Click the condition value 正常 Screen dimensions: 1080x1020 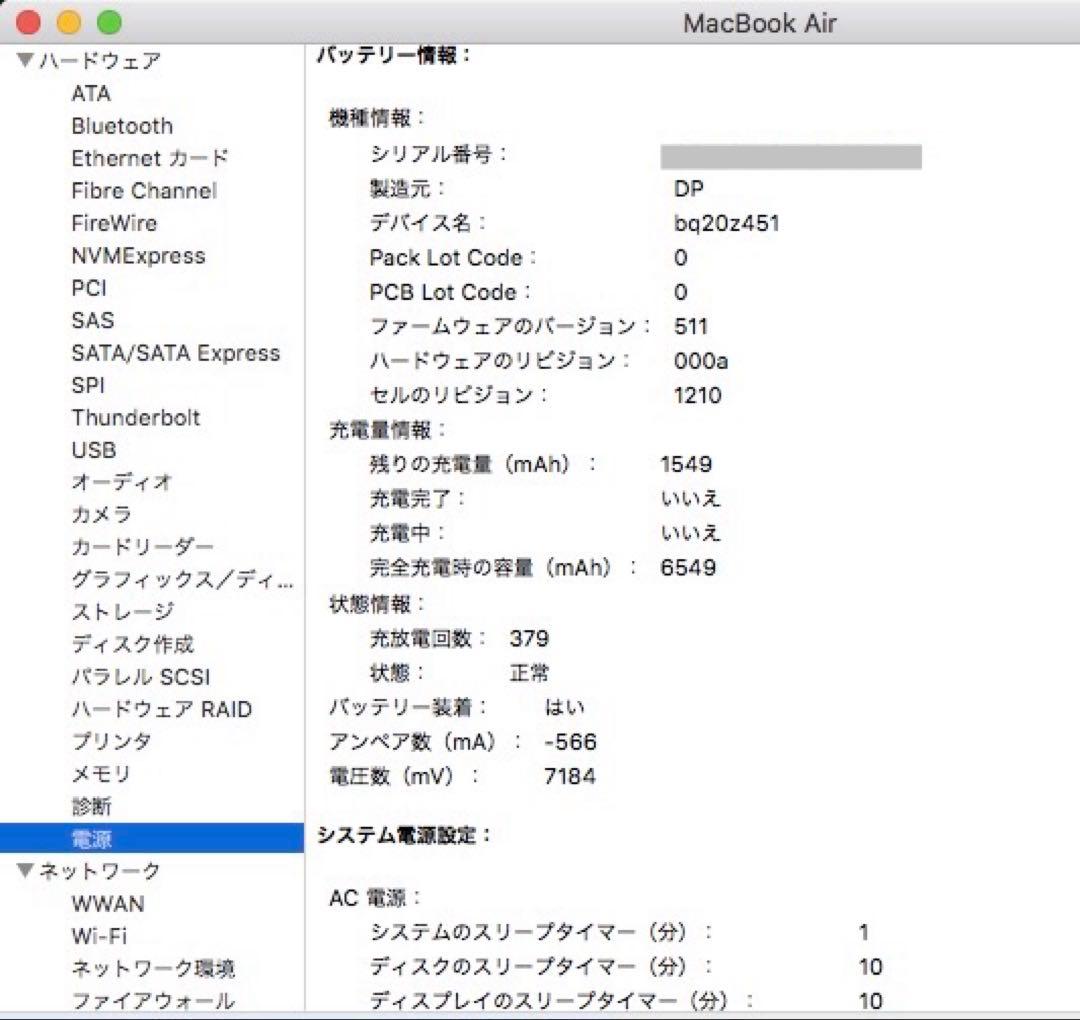(529, 672)
